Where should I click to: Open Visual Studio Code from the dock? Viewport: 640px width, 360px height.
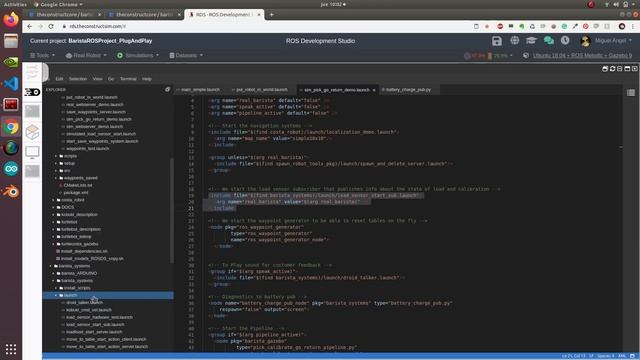11,84
